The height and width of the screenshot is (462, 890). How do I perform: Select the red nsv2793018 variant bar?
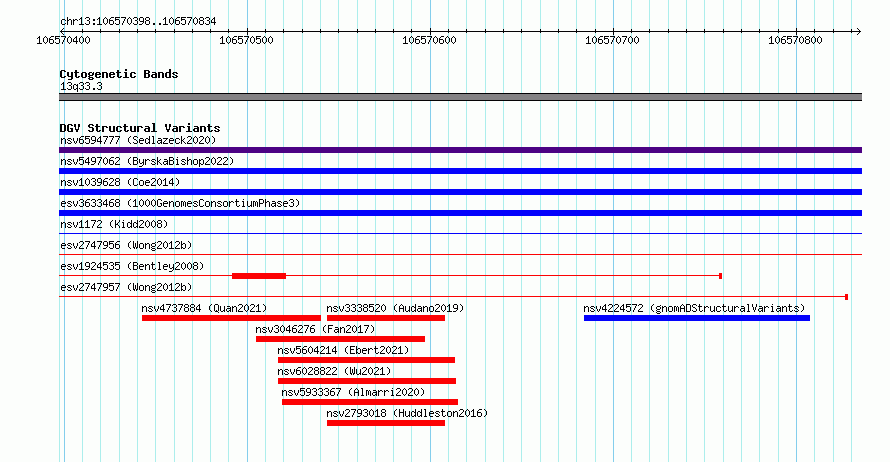point(386,423)
